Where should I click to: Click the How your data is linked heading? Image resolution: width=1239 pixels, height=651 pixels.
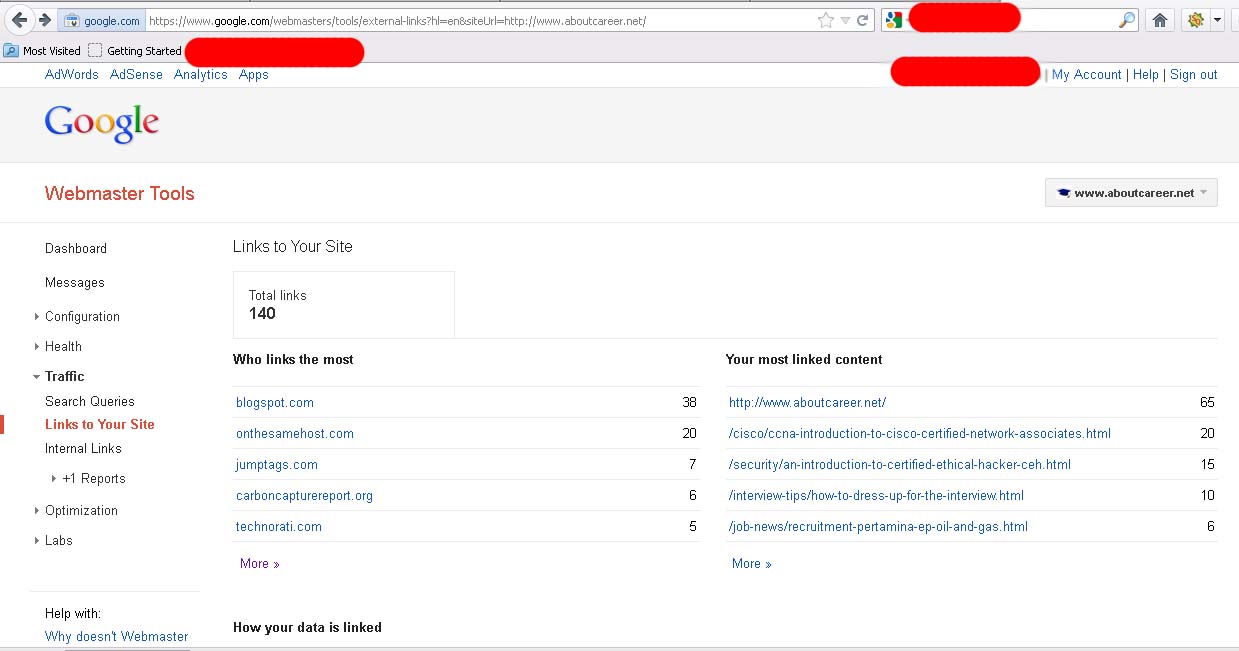pos(308,628)
